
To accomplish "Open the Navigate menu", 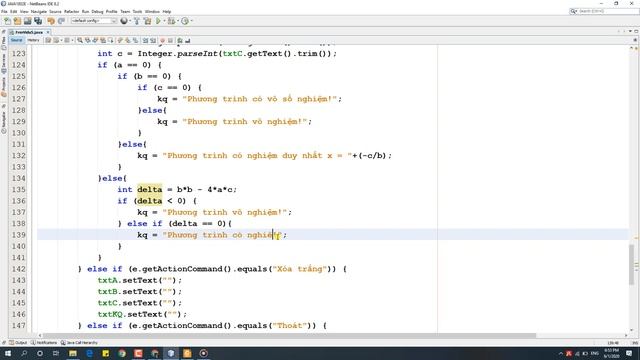I will pos(39,11).
